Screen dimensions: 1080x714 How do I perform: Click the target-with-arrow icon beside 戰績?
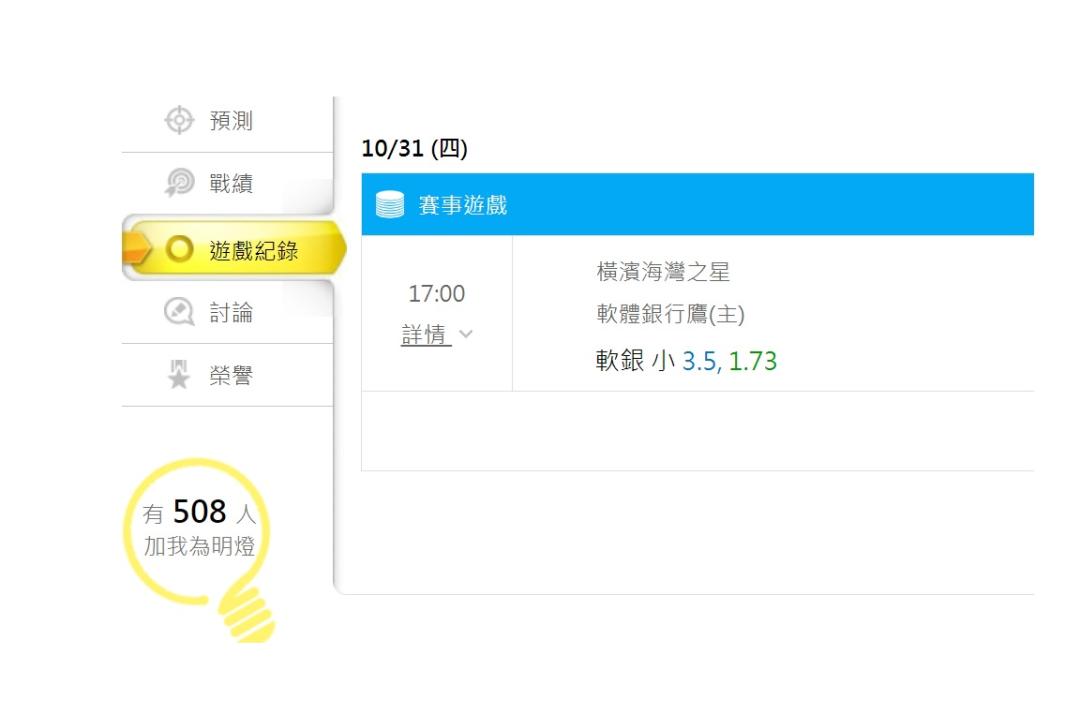pyautogui.click(x=179, y=183)
